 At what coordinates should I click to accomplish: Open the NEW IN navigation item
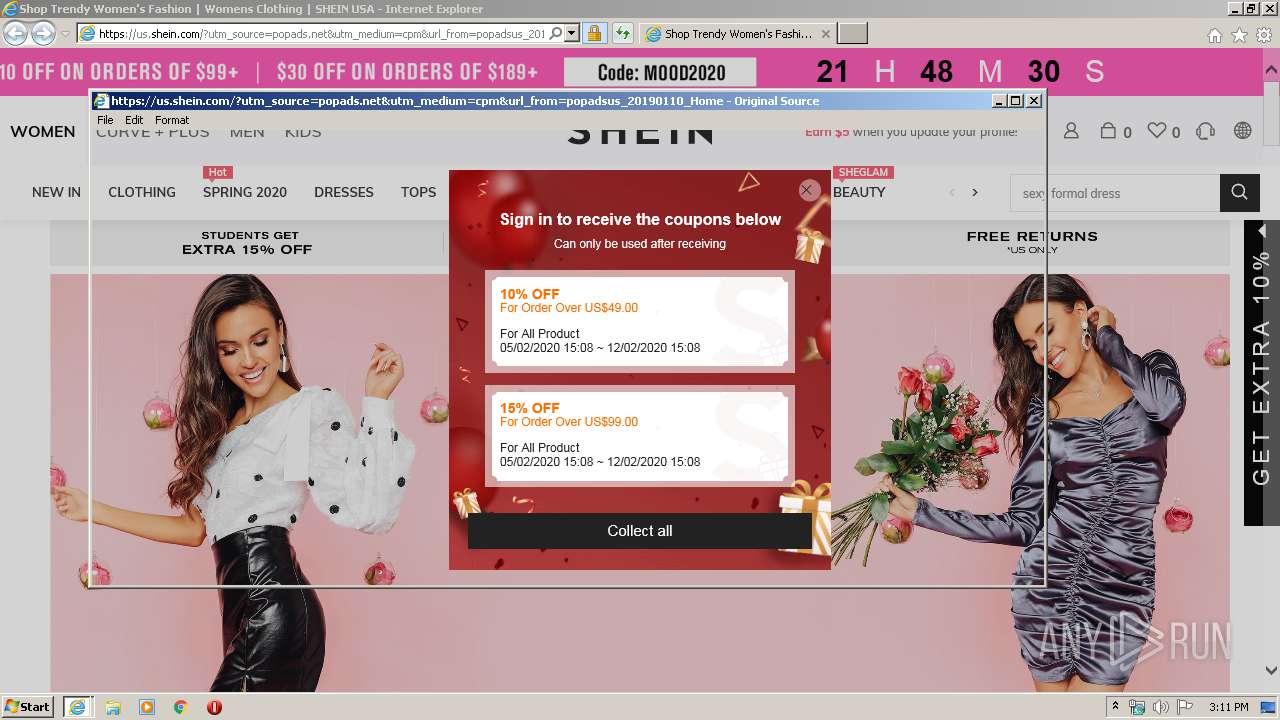coord(56,192)
